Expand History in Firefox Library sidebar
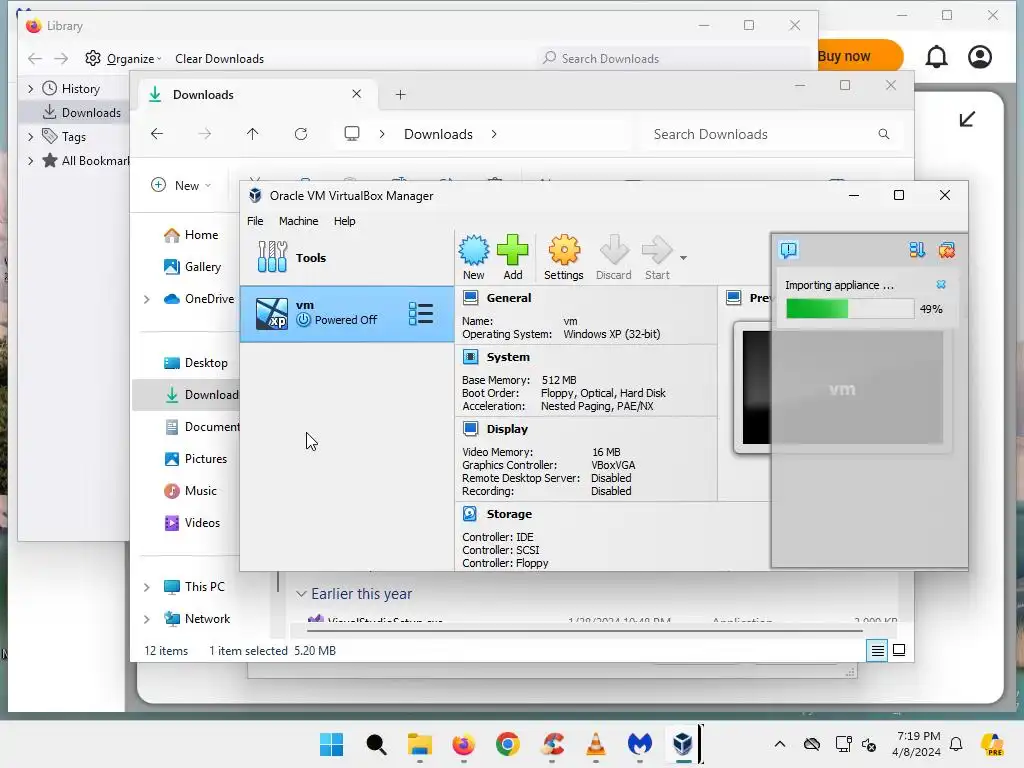 click(30, 89)
